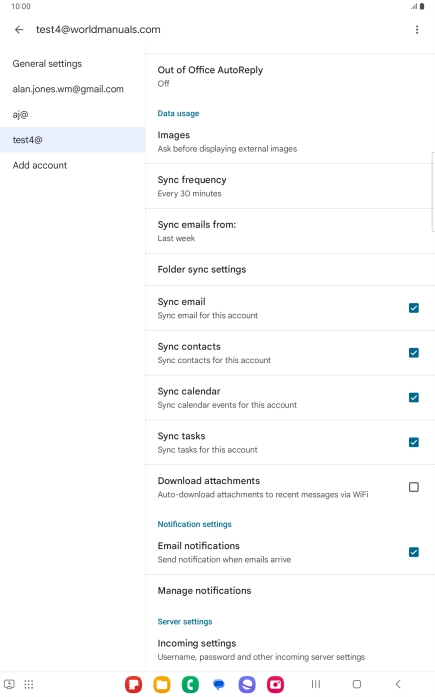Open the green phone app in the dock
Viewport: 435px width, 697px height.
pos(190,684)
